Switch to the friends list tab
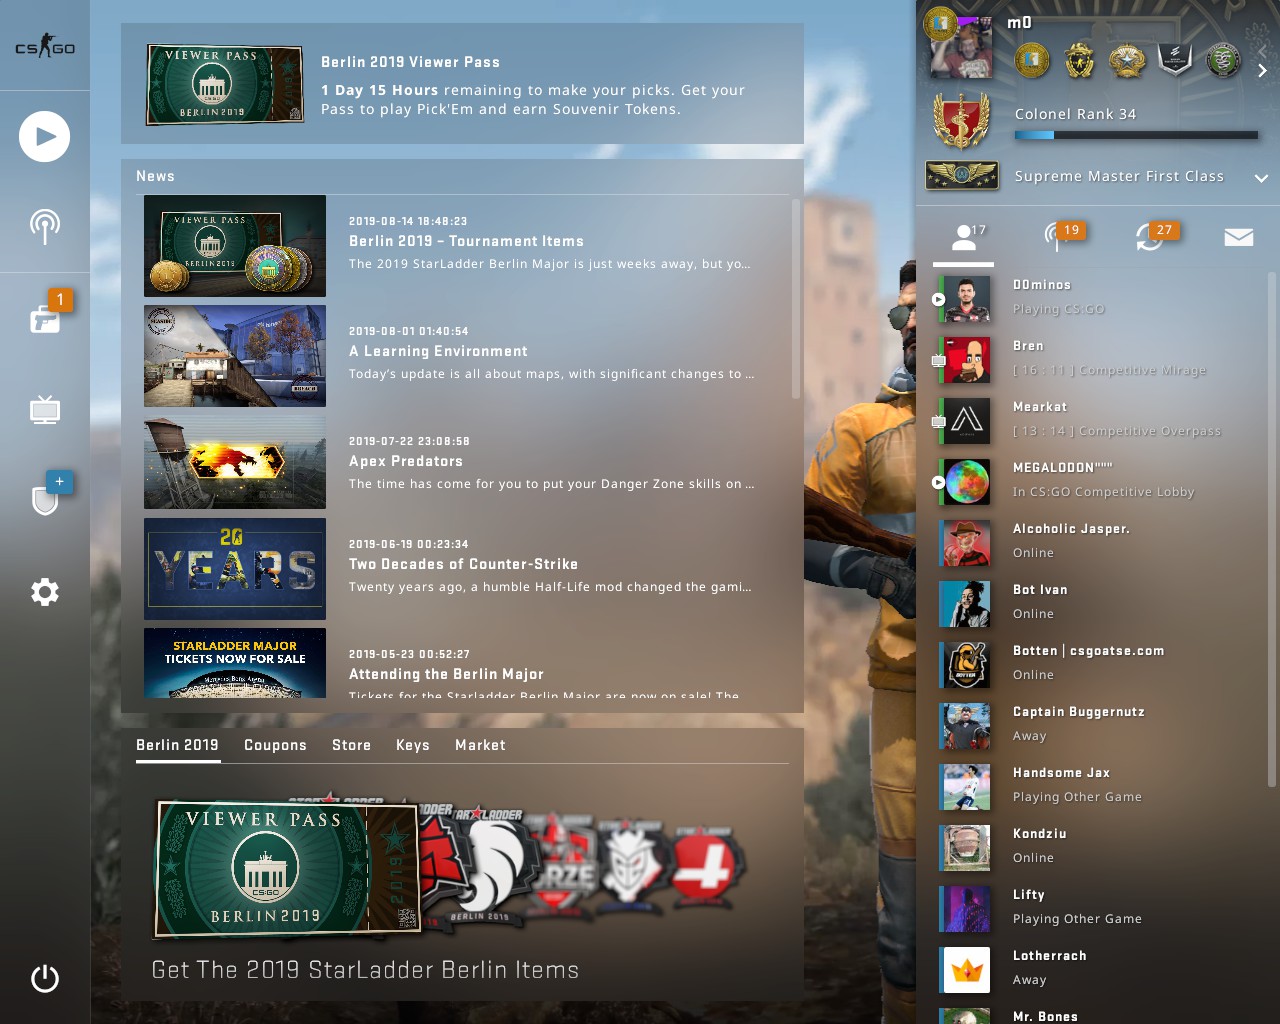The image size is (1280, 1024). [x=964, y=238]
